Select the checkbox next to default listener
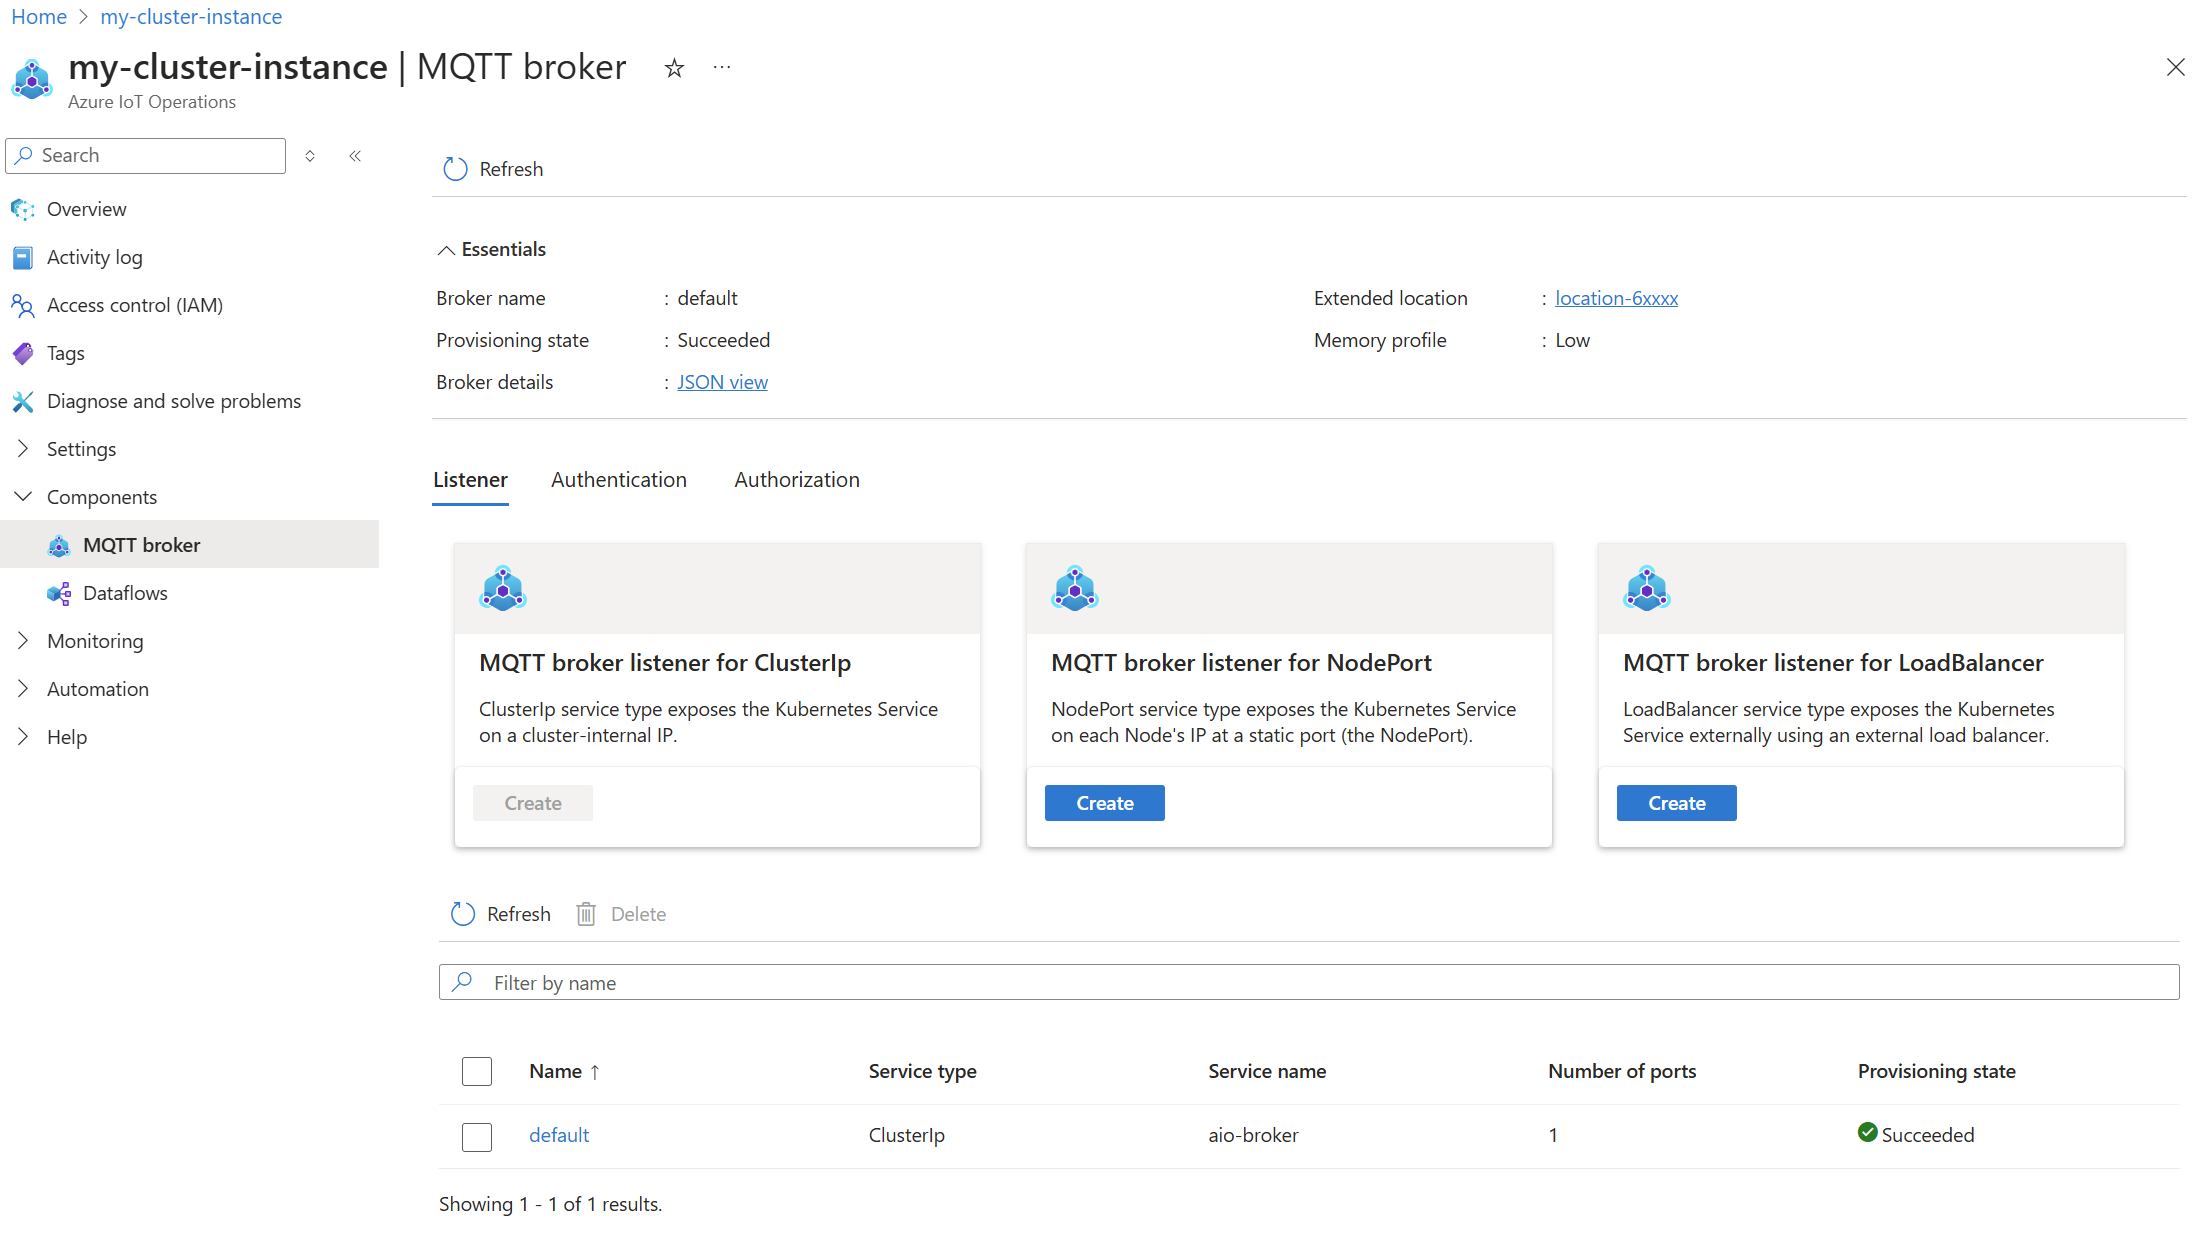Image resolution: width=2200 pixels, height=1237 pixels. [x=476, y=1134]
